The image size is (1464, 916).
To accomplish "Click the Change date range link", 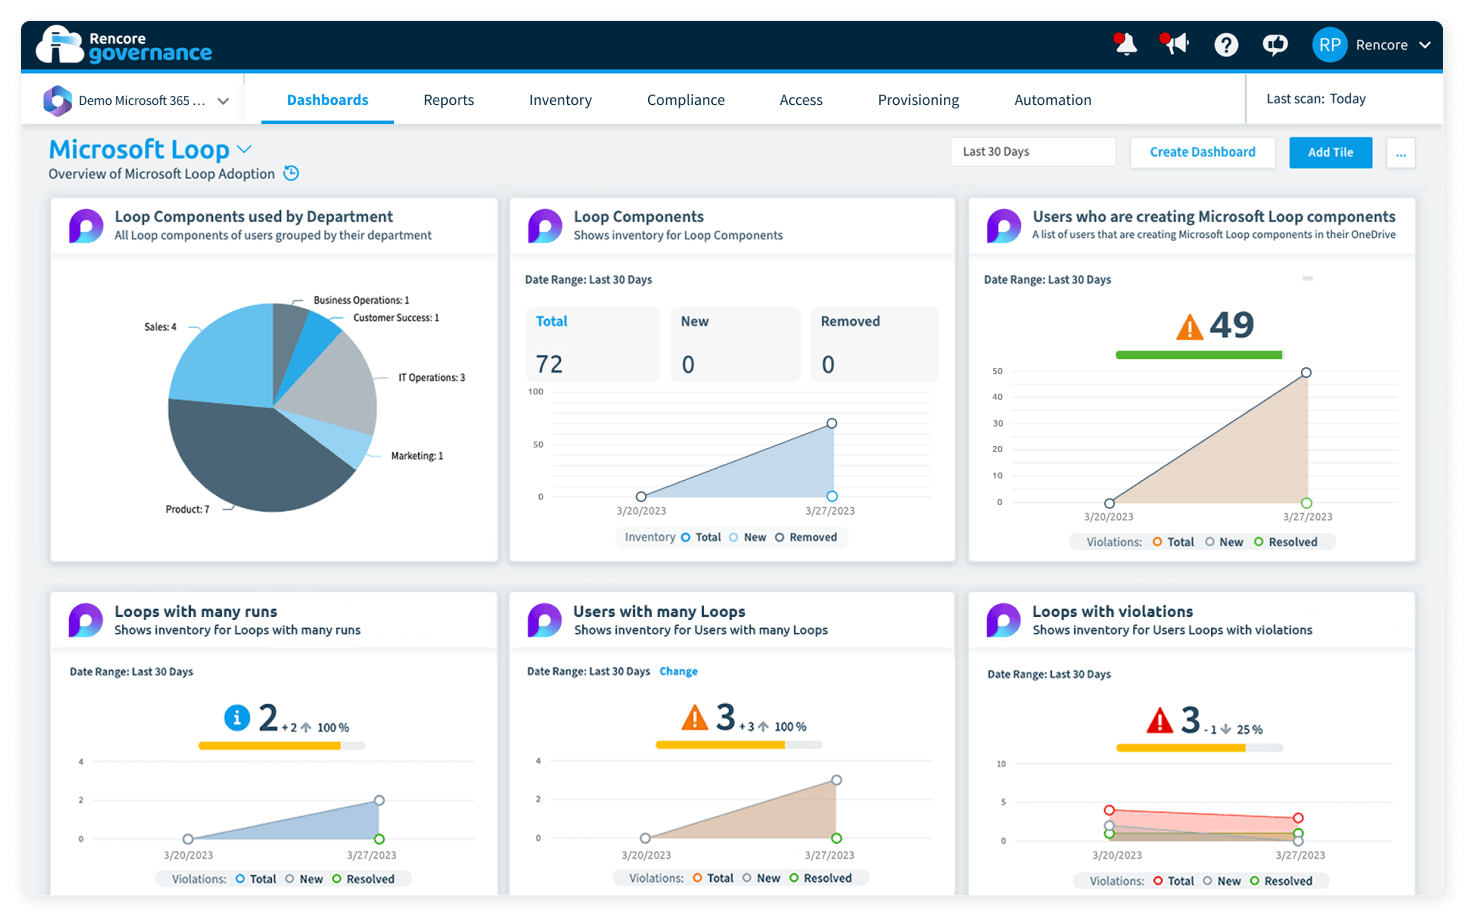I will (x=678, y=671).
